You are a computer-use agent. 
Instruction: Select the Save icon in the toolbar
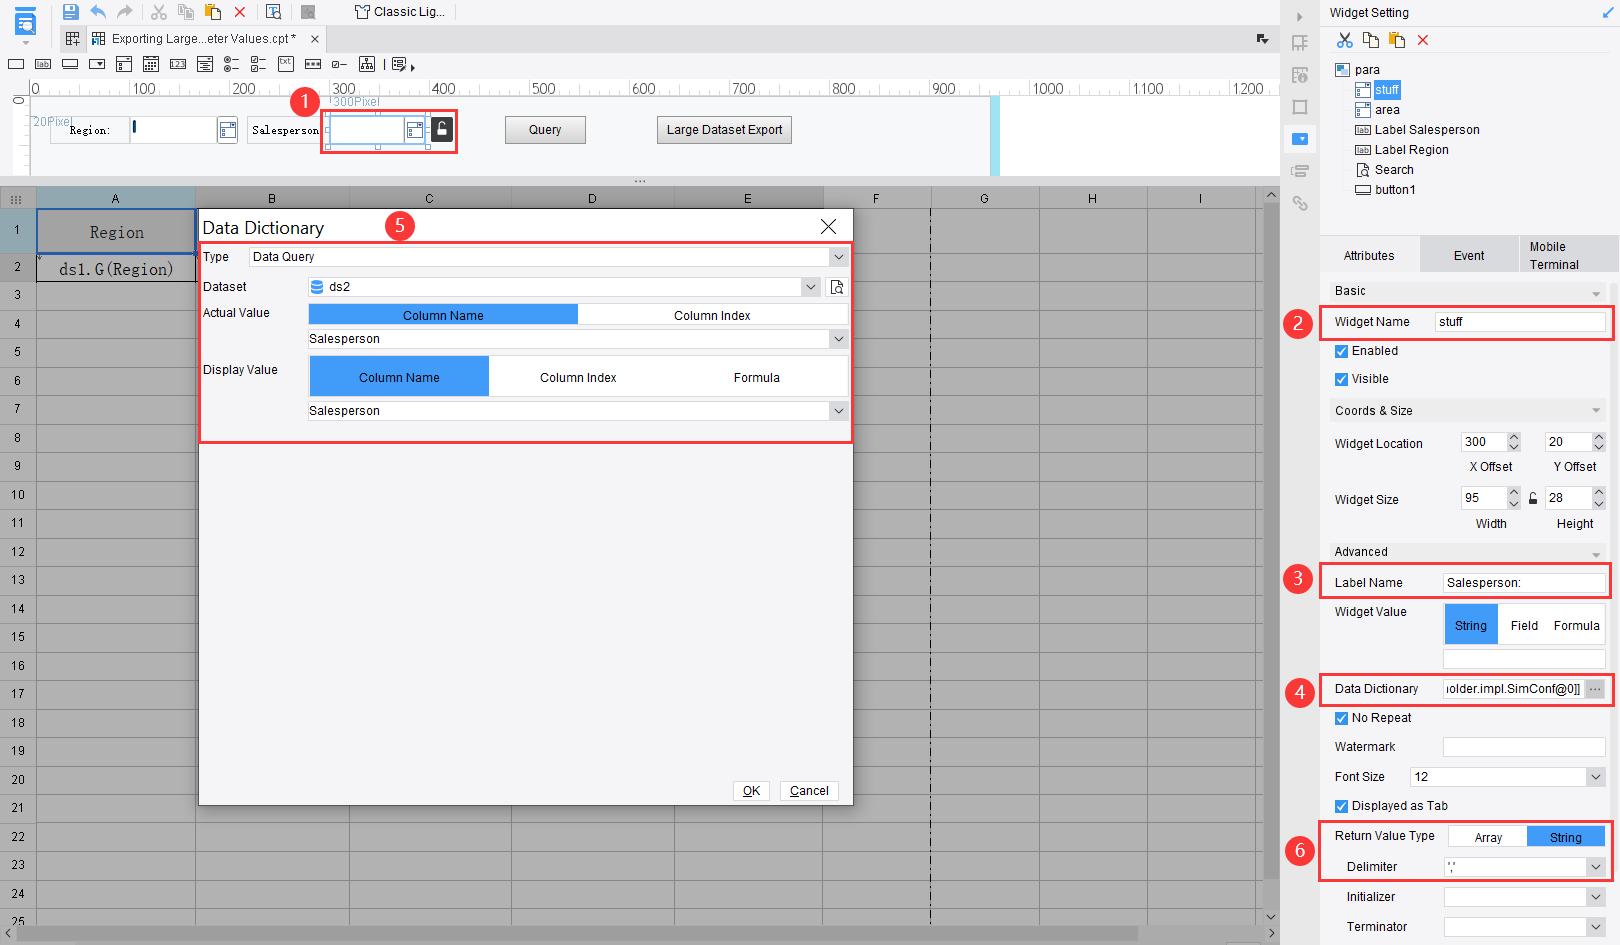pyautogui.click(x=70, y=11)
